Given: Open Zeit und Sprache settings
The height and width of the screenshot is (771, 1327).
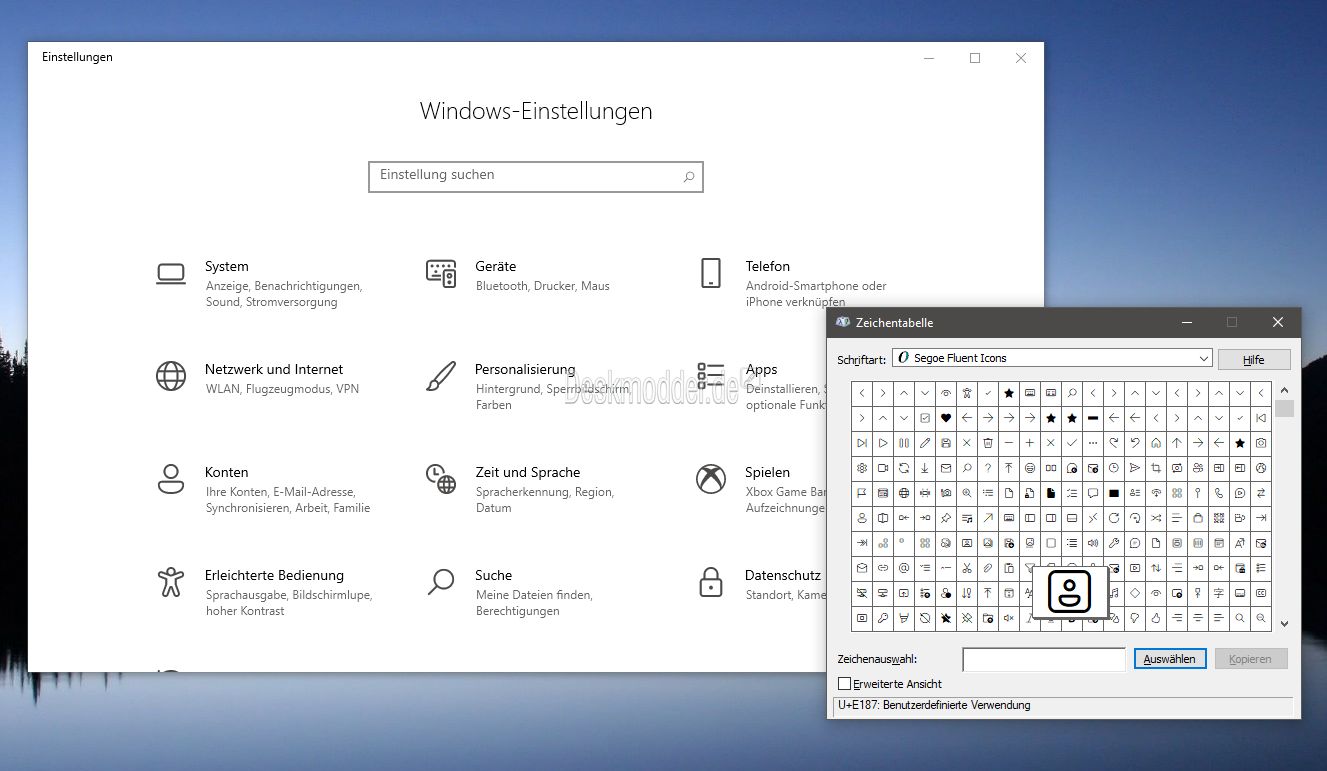Looking at the screenshot, I should point(527,472).
